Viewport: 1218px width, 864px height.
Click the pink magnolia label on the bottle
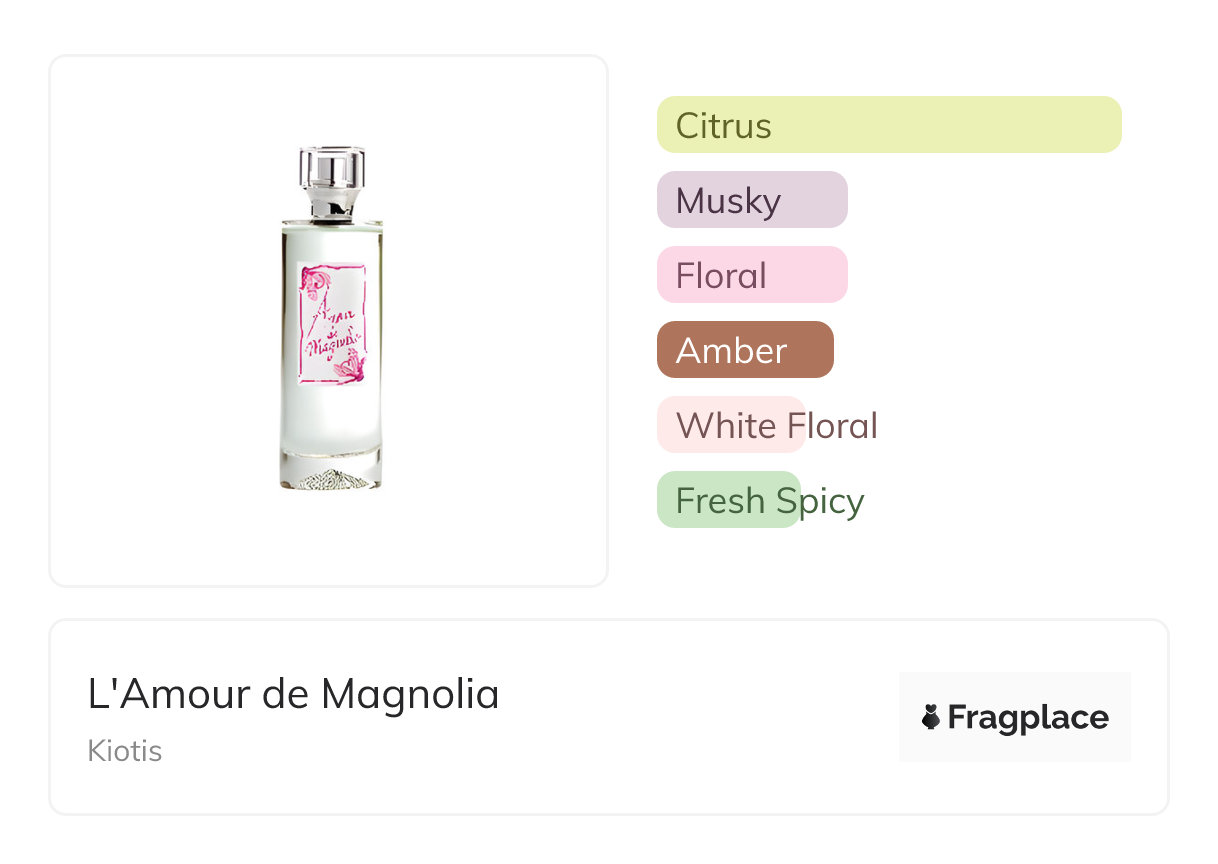click(x=333, y=322)
